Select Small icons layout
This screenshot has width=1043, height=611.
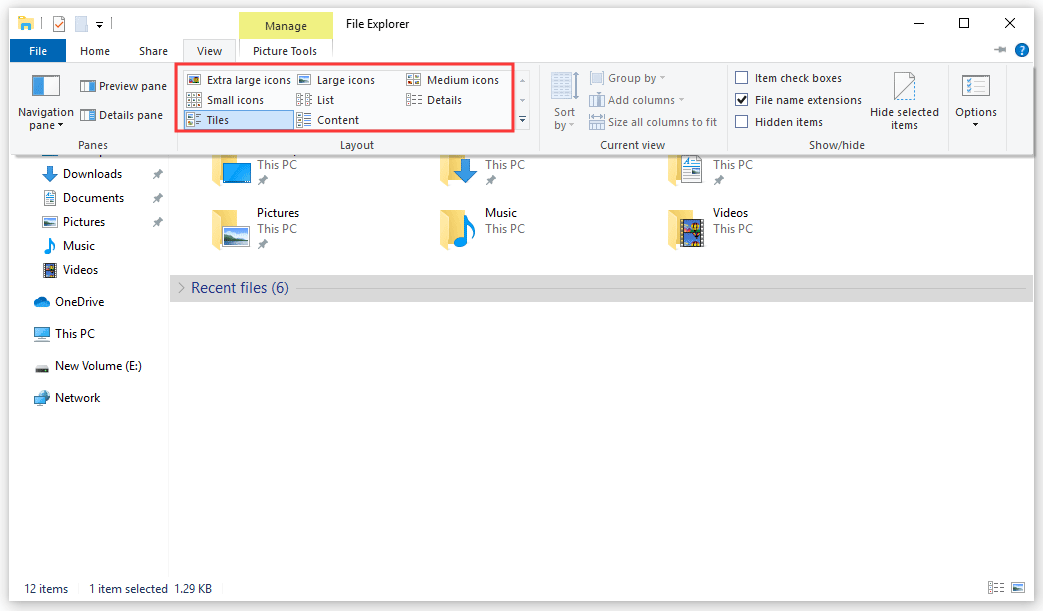click(225, 100)
